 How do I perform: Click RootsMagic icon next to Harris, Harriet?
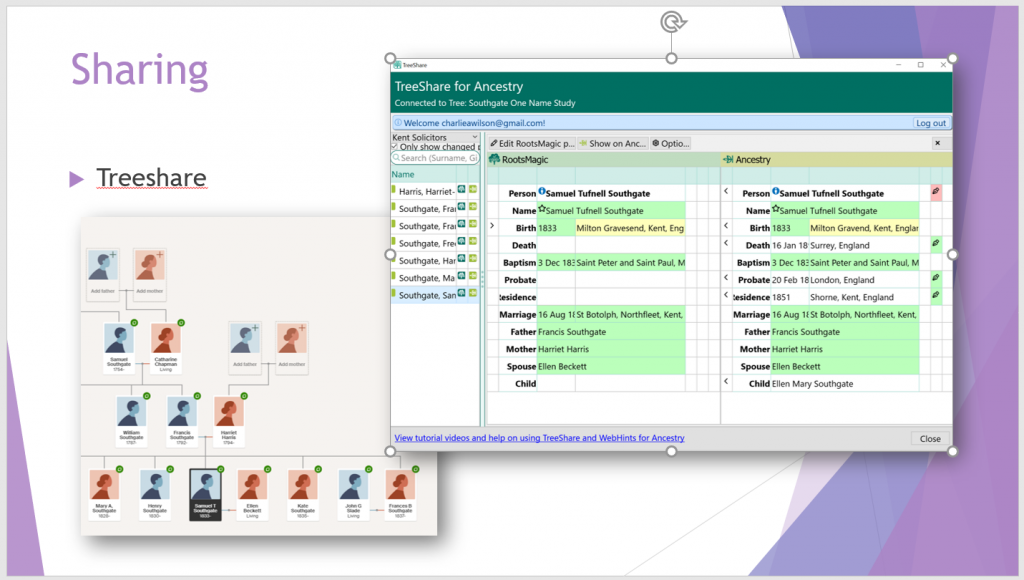point(461,190)
